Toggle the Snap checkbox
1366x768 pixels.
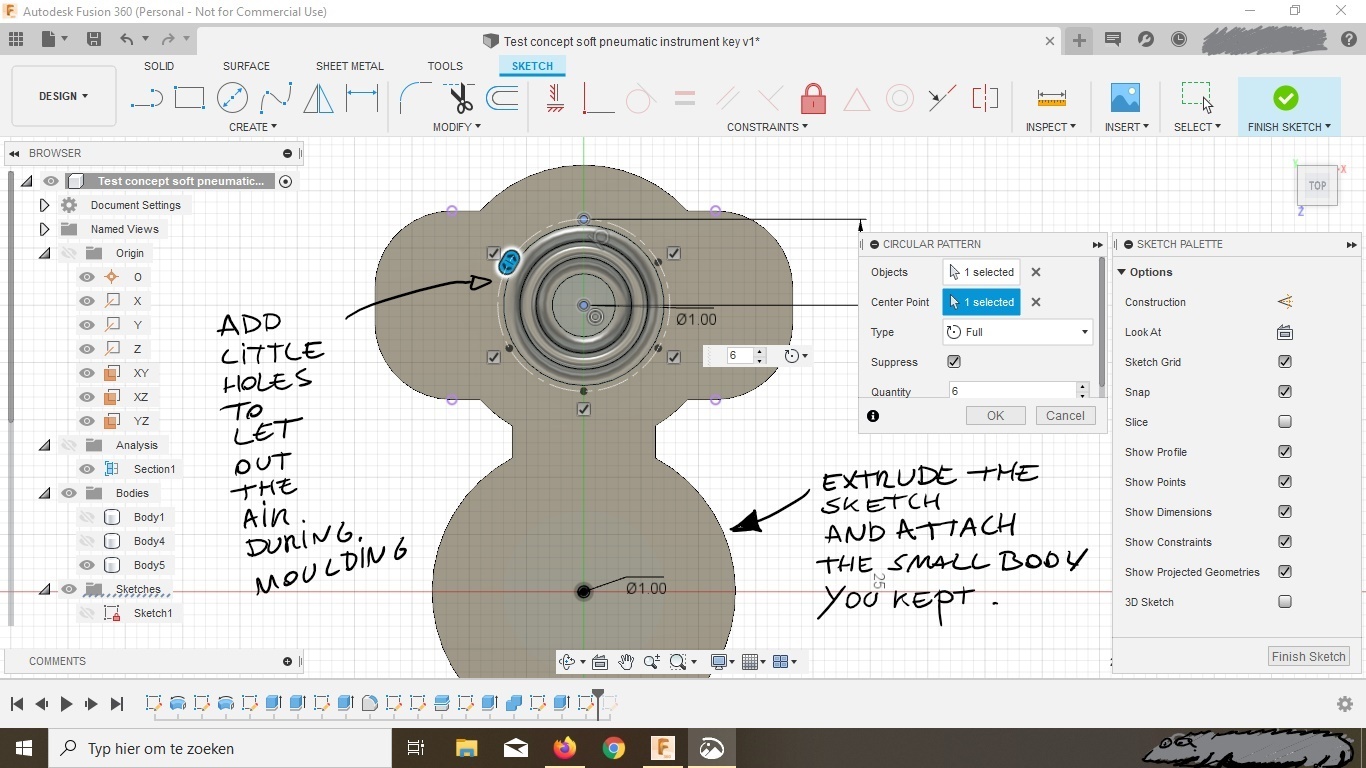1285,392
